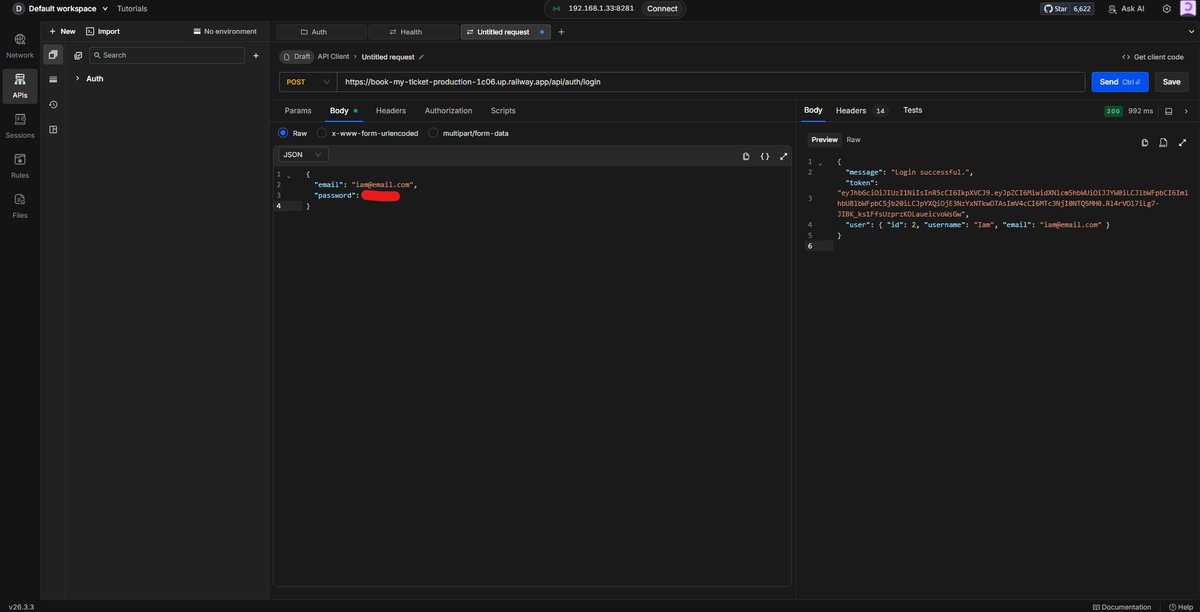
Task: Choose x-www-form-urlencoded body type
Action: pyautogui.click(x=368, y=133)
